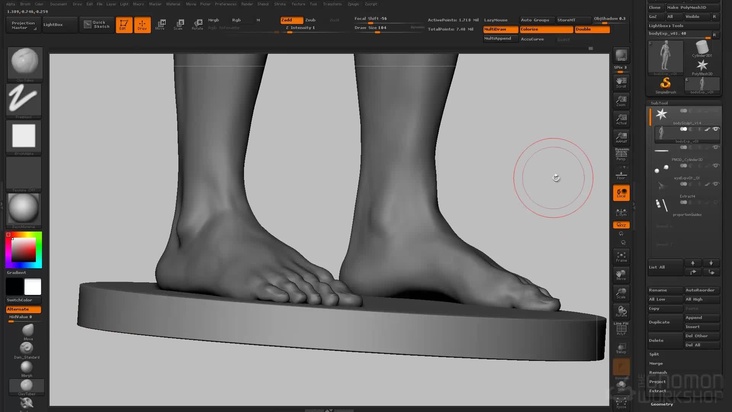Select the black secondary color swatch
The image size is (732, 412).
[x=14, y=286]
